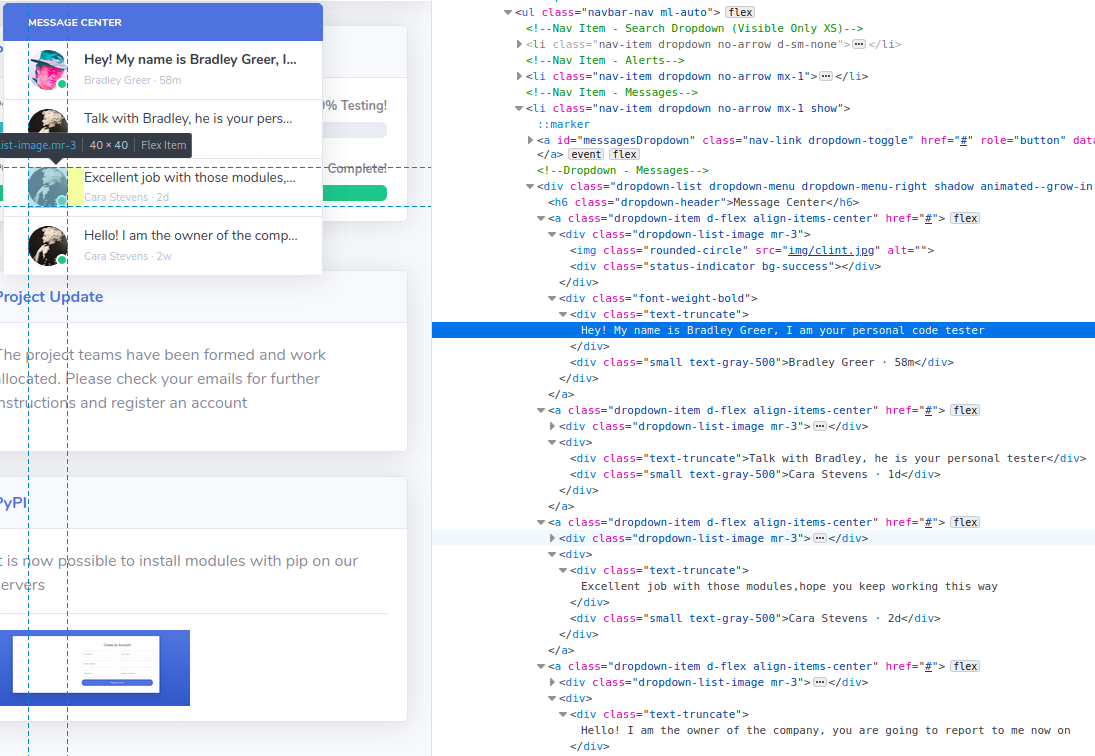The image size is (1095, 756).
Task: Click the green "Complete!" progress bar
Action: 200,193
